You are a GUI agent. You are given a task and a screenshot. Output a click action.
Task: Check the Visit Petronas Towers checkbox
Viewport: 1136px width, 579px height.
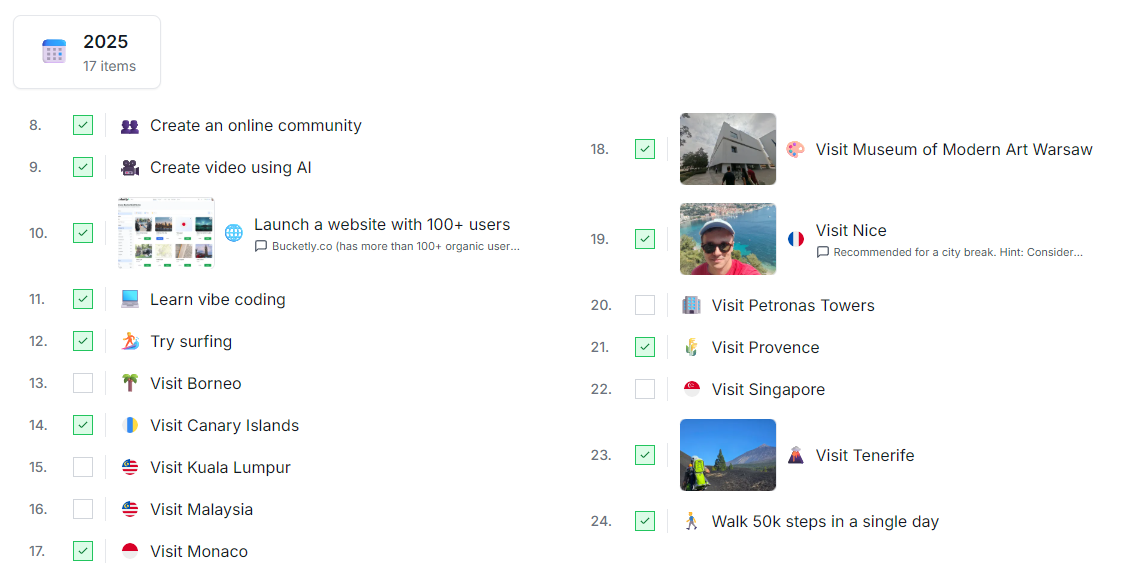645,305
